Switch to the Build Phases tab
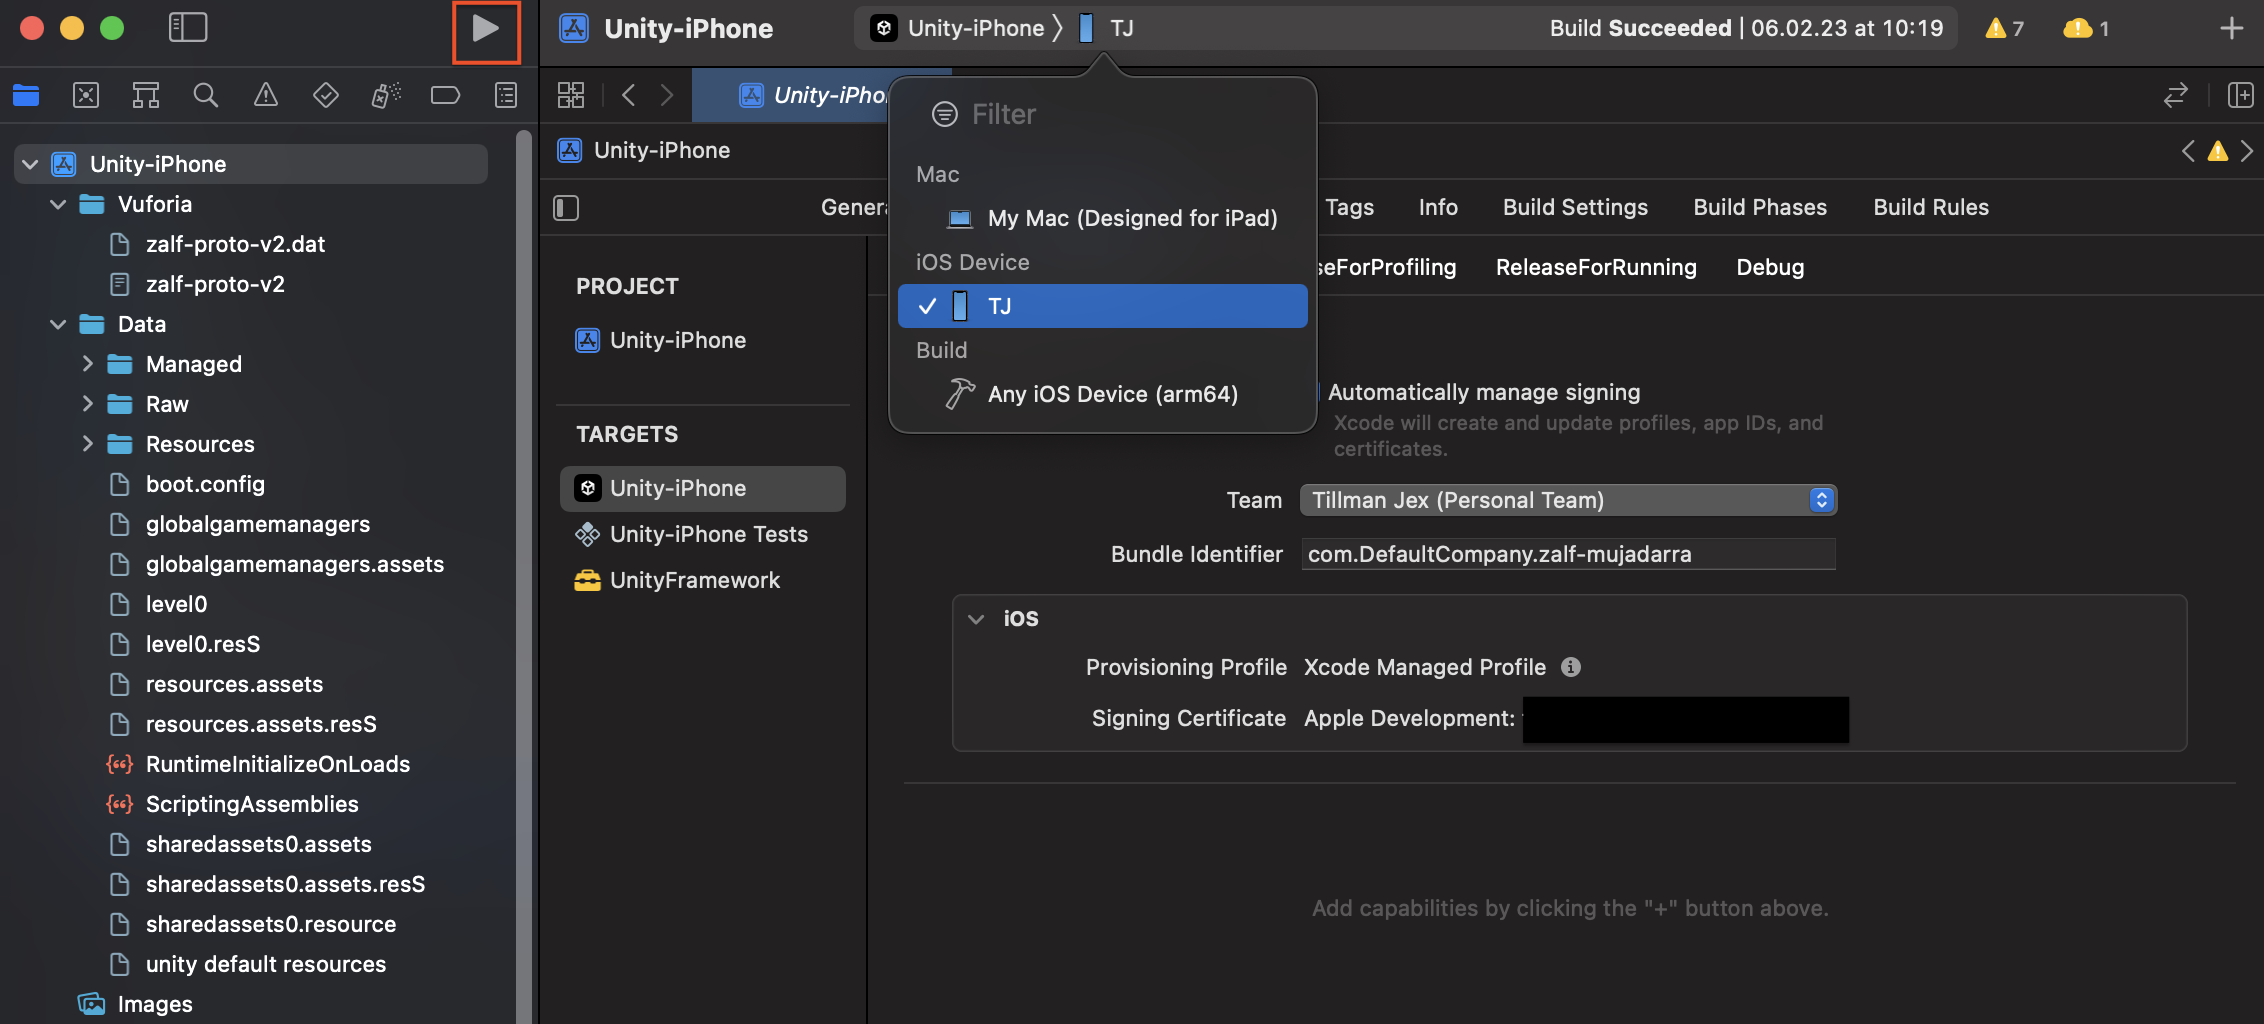 pos(1760,207)
